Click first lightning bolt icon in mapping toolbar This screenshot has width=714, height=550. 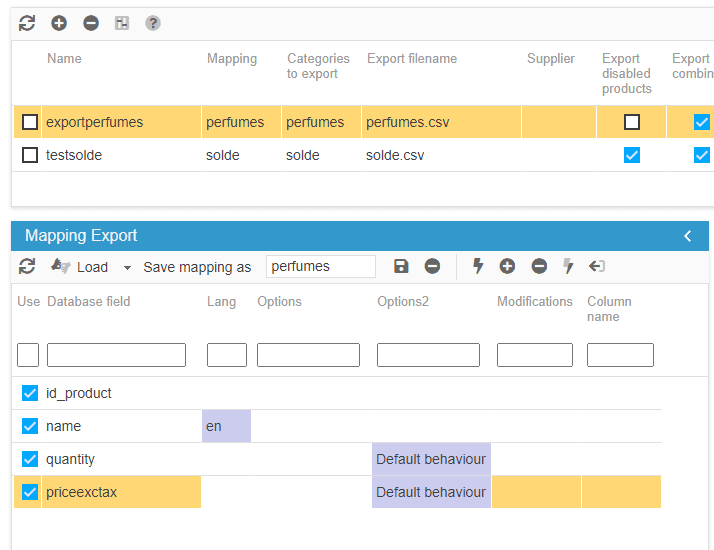click(x=478, y=266)
